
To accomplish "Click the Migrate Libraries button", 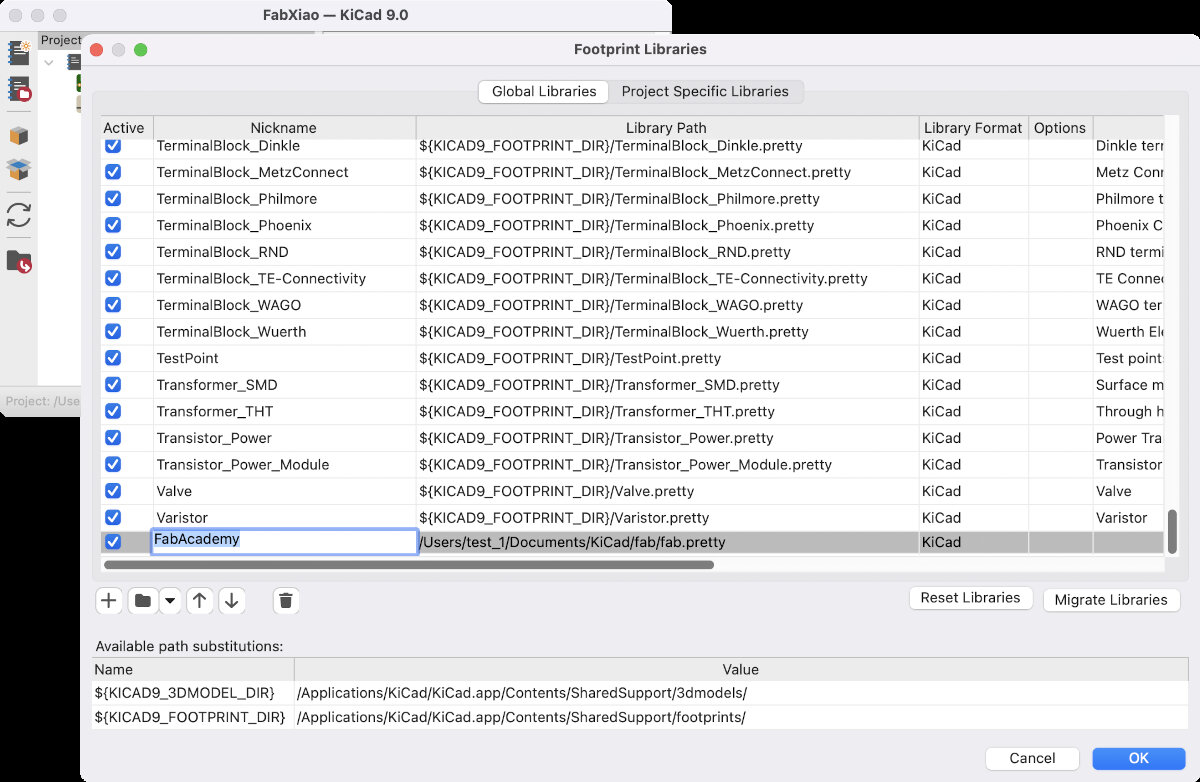I will [x=1111, y=600].
